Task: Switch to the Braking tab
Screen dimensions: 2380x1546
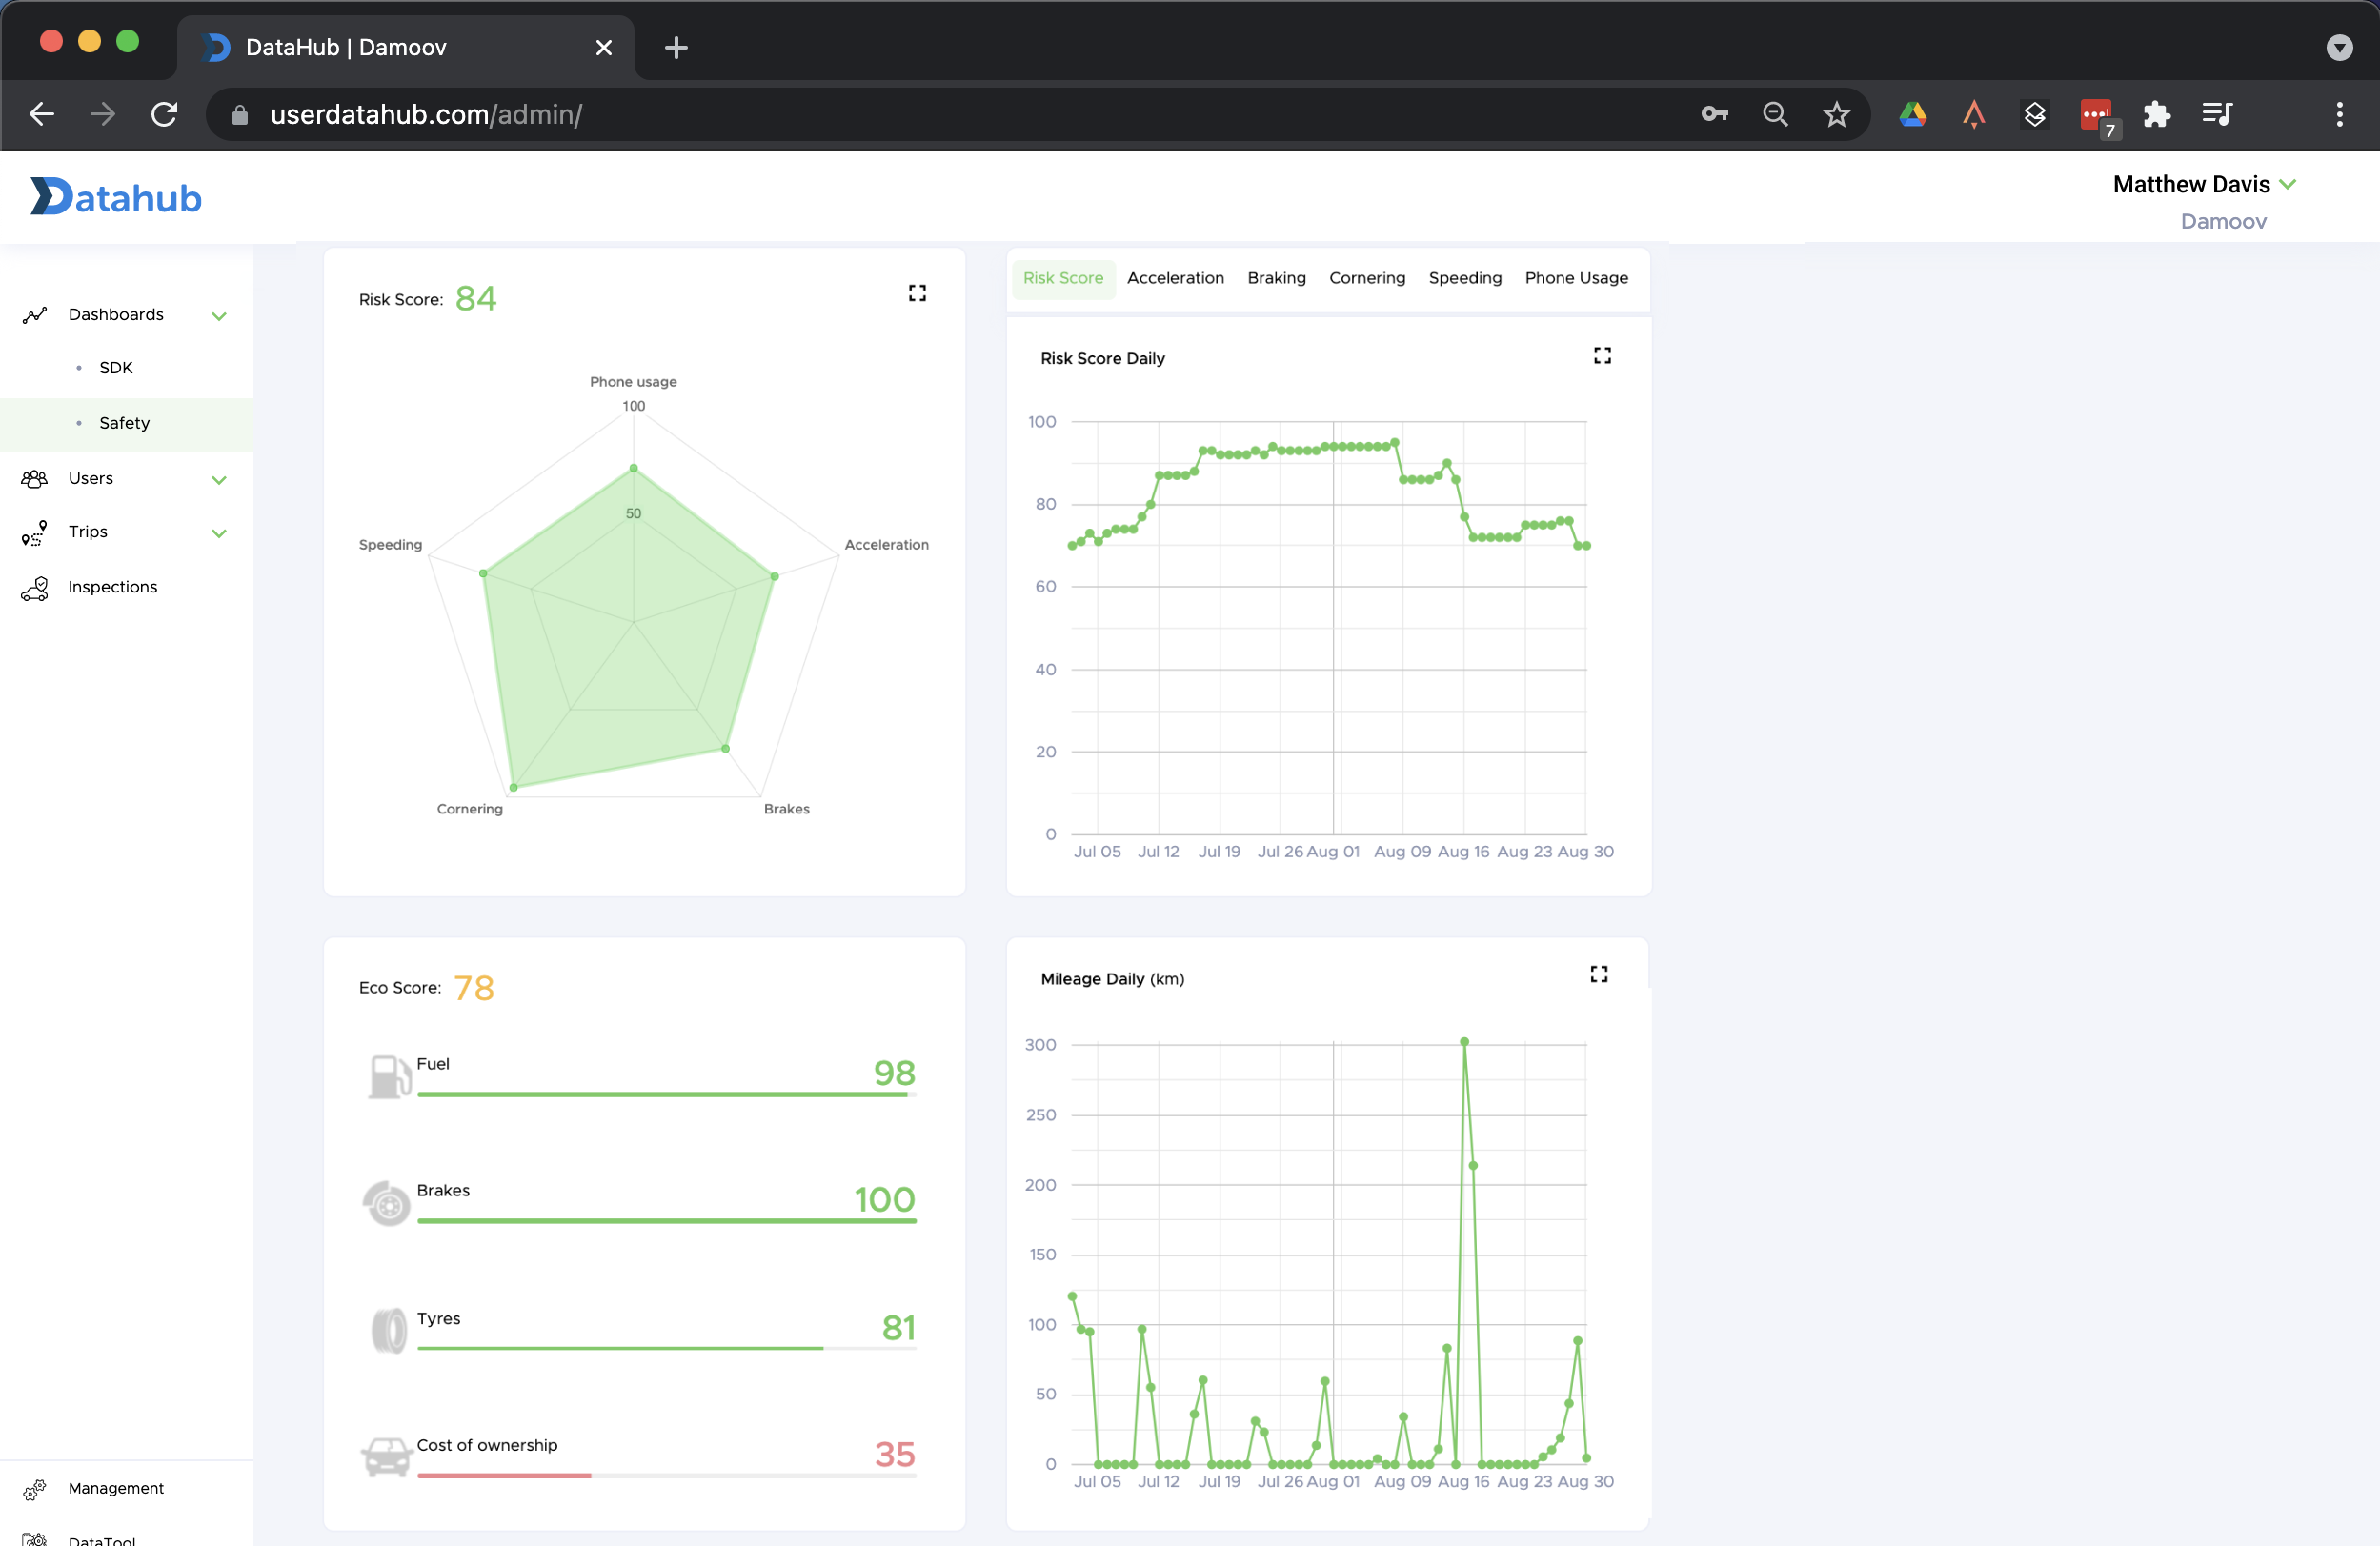Action: coord(1276,278)
